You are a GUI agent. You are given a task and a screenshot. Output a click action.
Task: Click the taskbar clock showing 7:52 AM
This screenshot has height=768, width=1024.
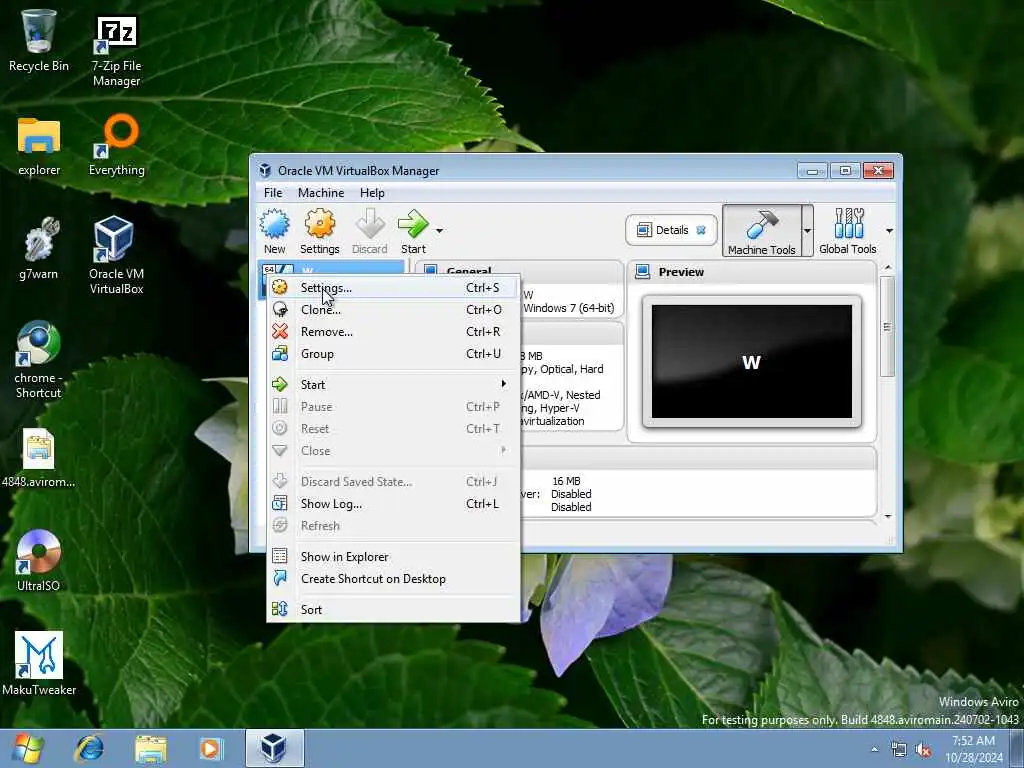[x=974, y=749]
